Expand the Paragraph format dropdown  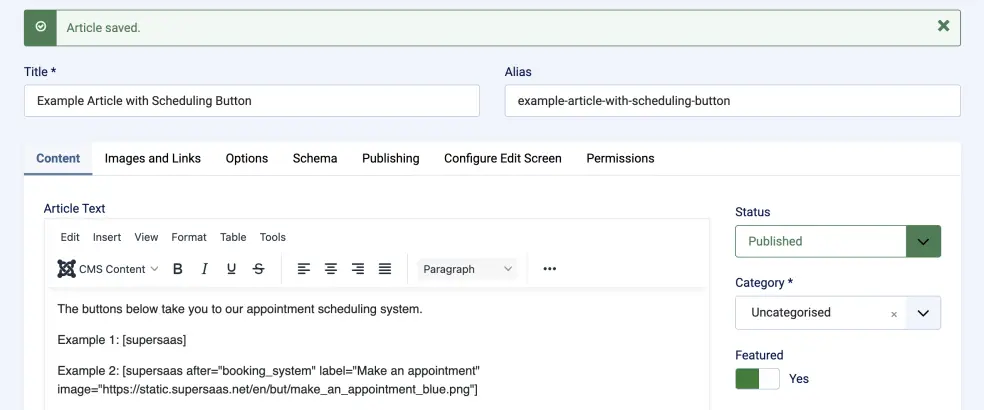(x=467, y=269)
